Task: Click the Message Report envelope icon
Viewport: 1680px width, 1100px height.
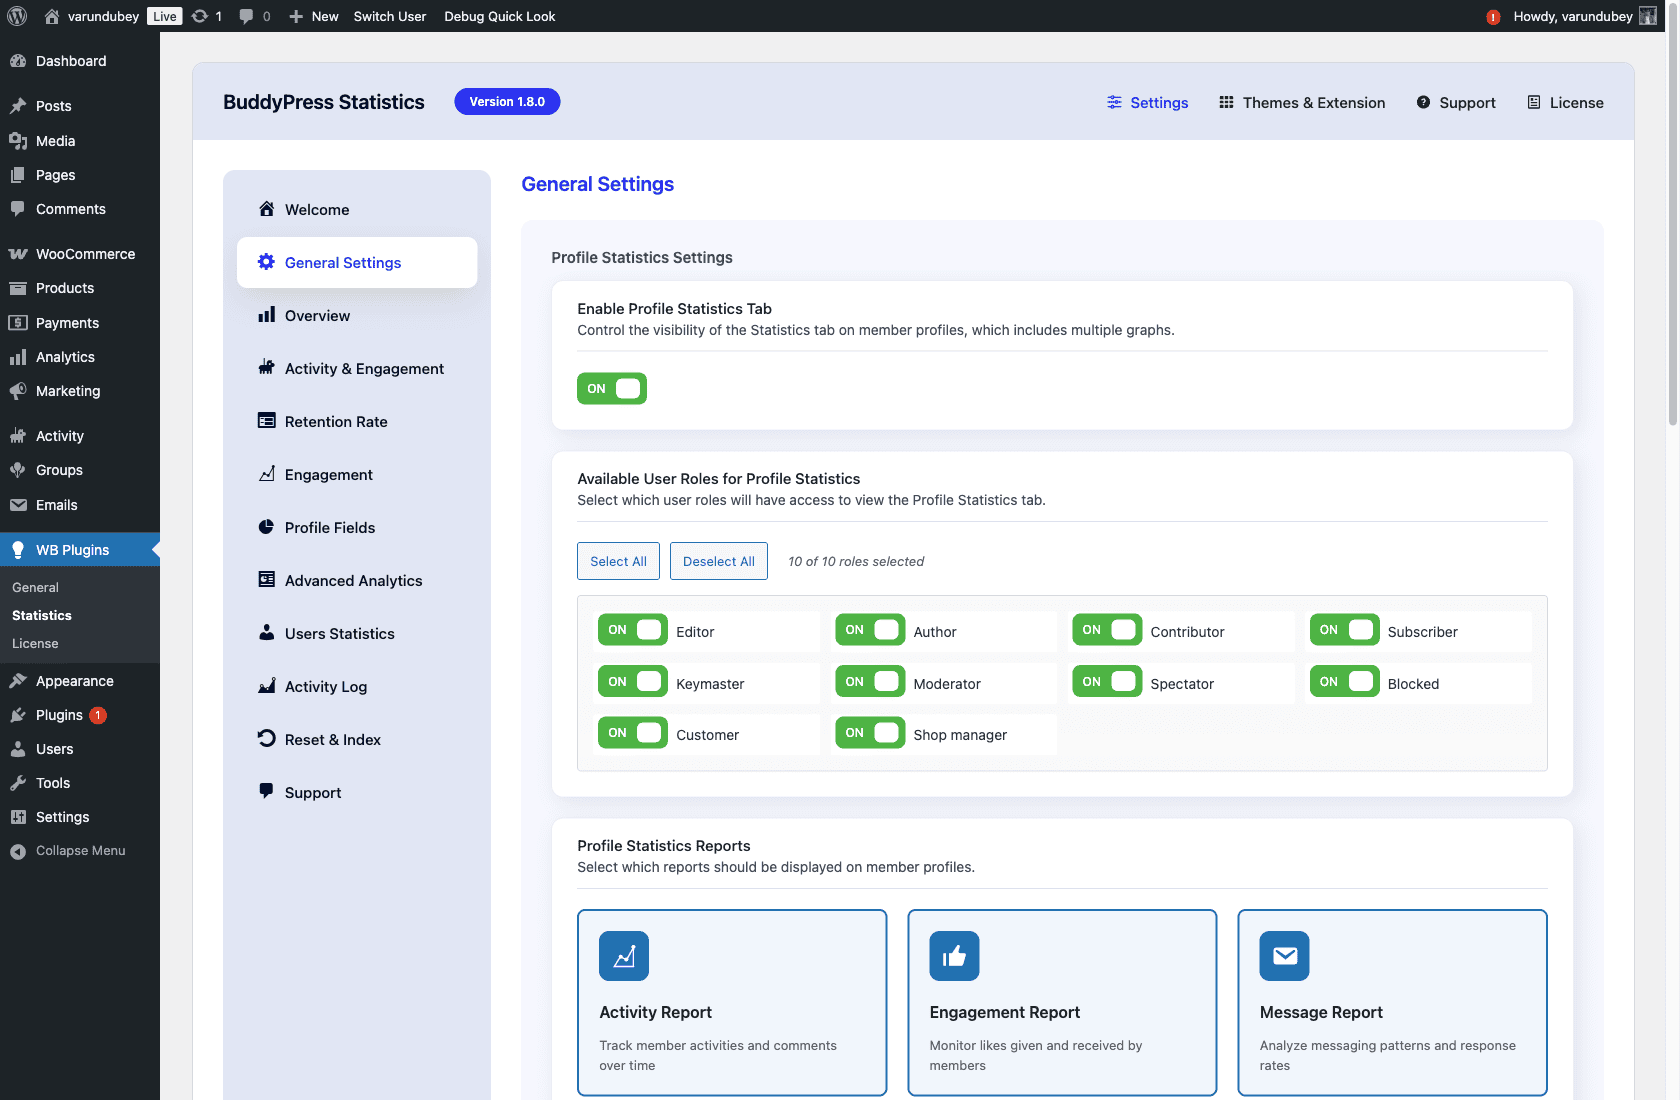Action: pos(1284,956)
